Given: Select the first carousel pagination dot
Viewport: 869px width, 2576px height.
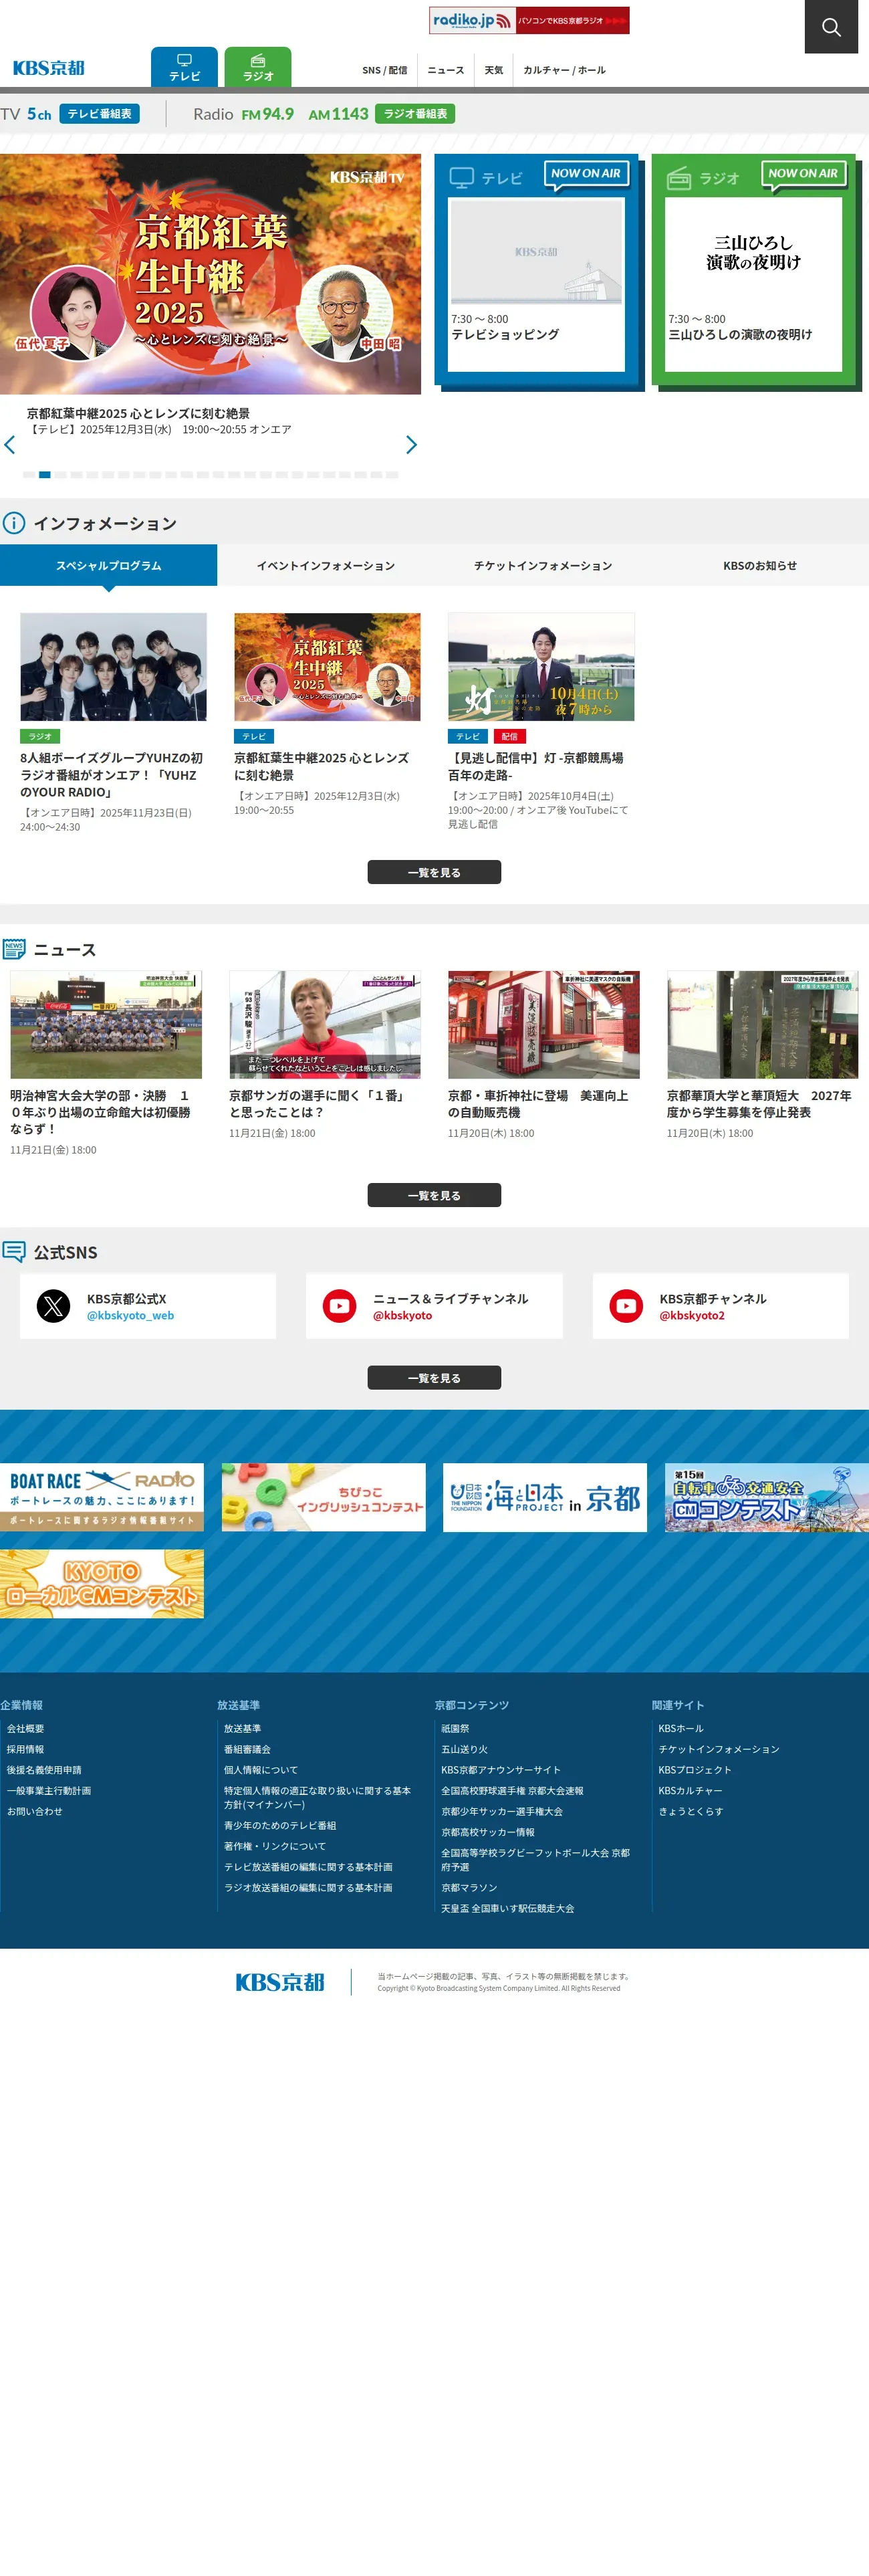Looking at the screenshot, I should click(x=29, y=475).
